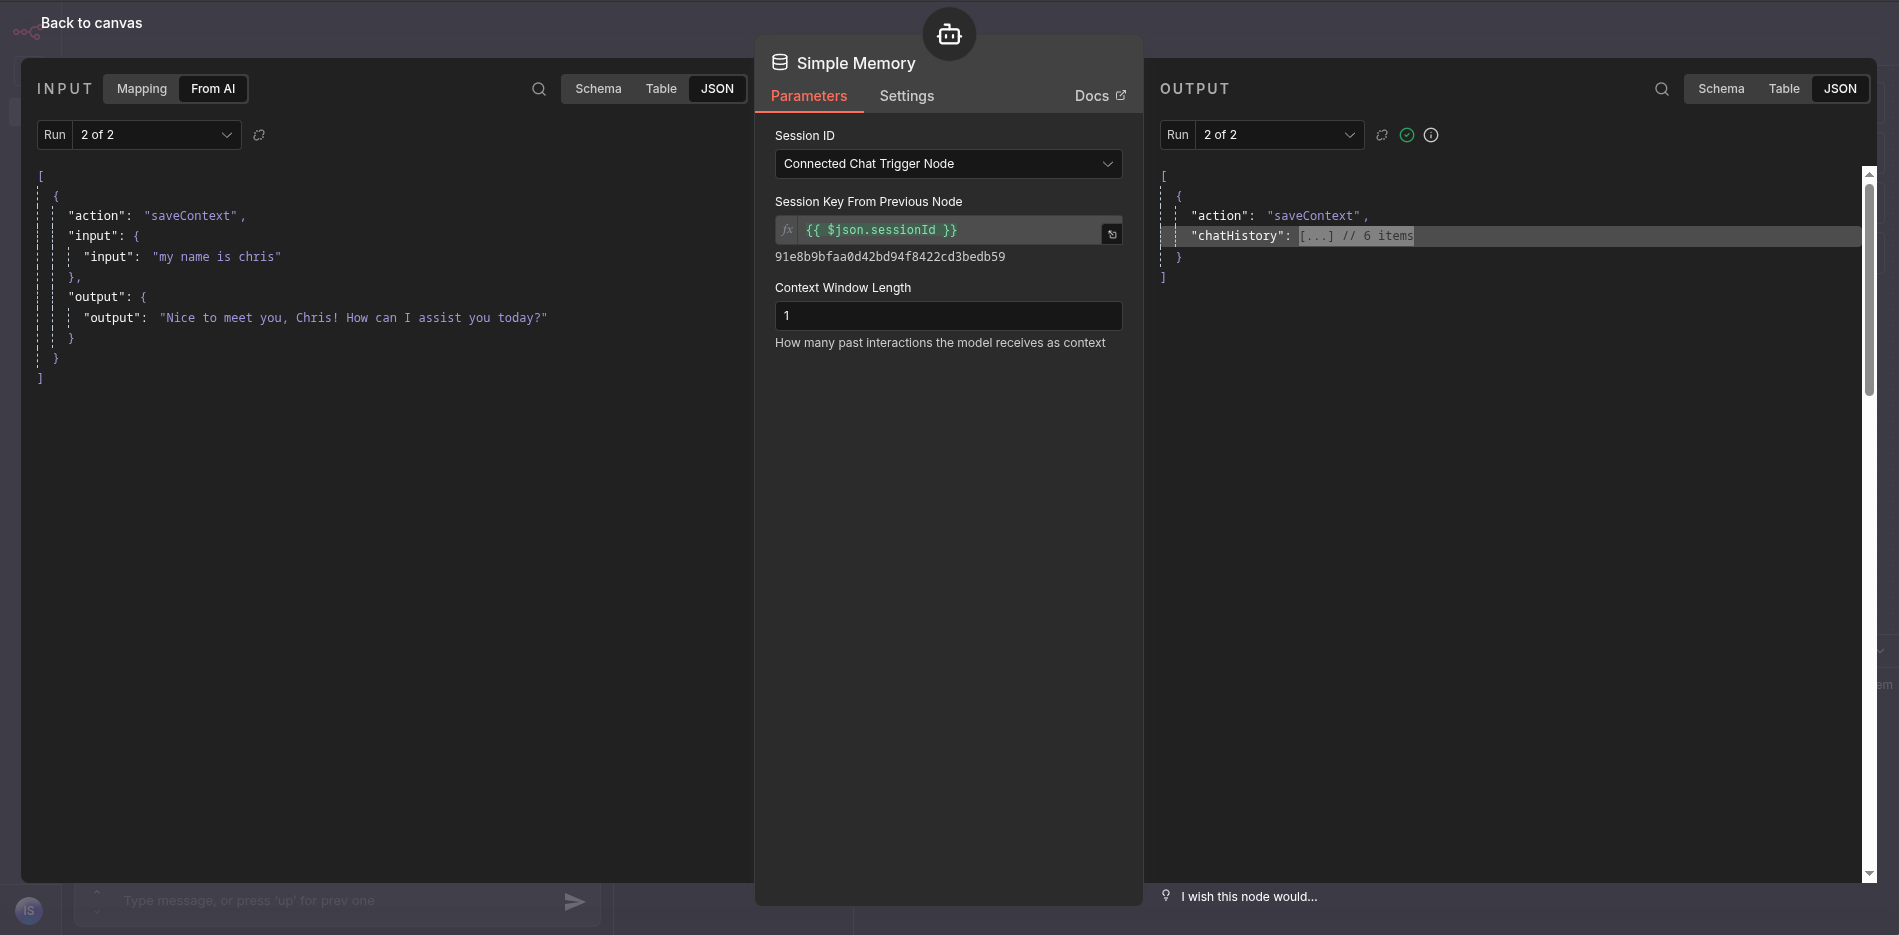1899x935 pixels.
Task: Open the Settings tab
Action: pos(906,96)
